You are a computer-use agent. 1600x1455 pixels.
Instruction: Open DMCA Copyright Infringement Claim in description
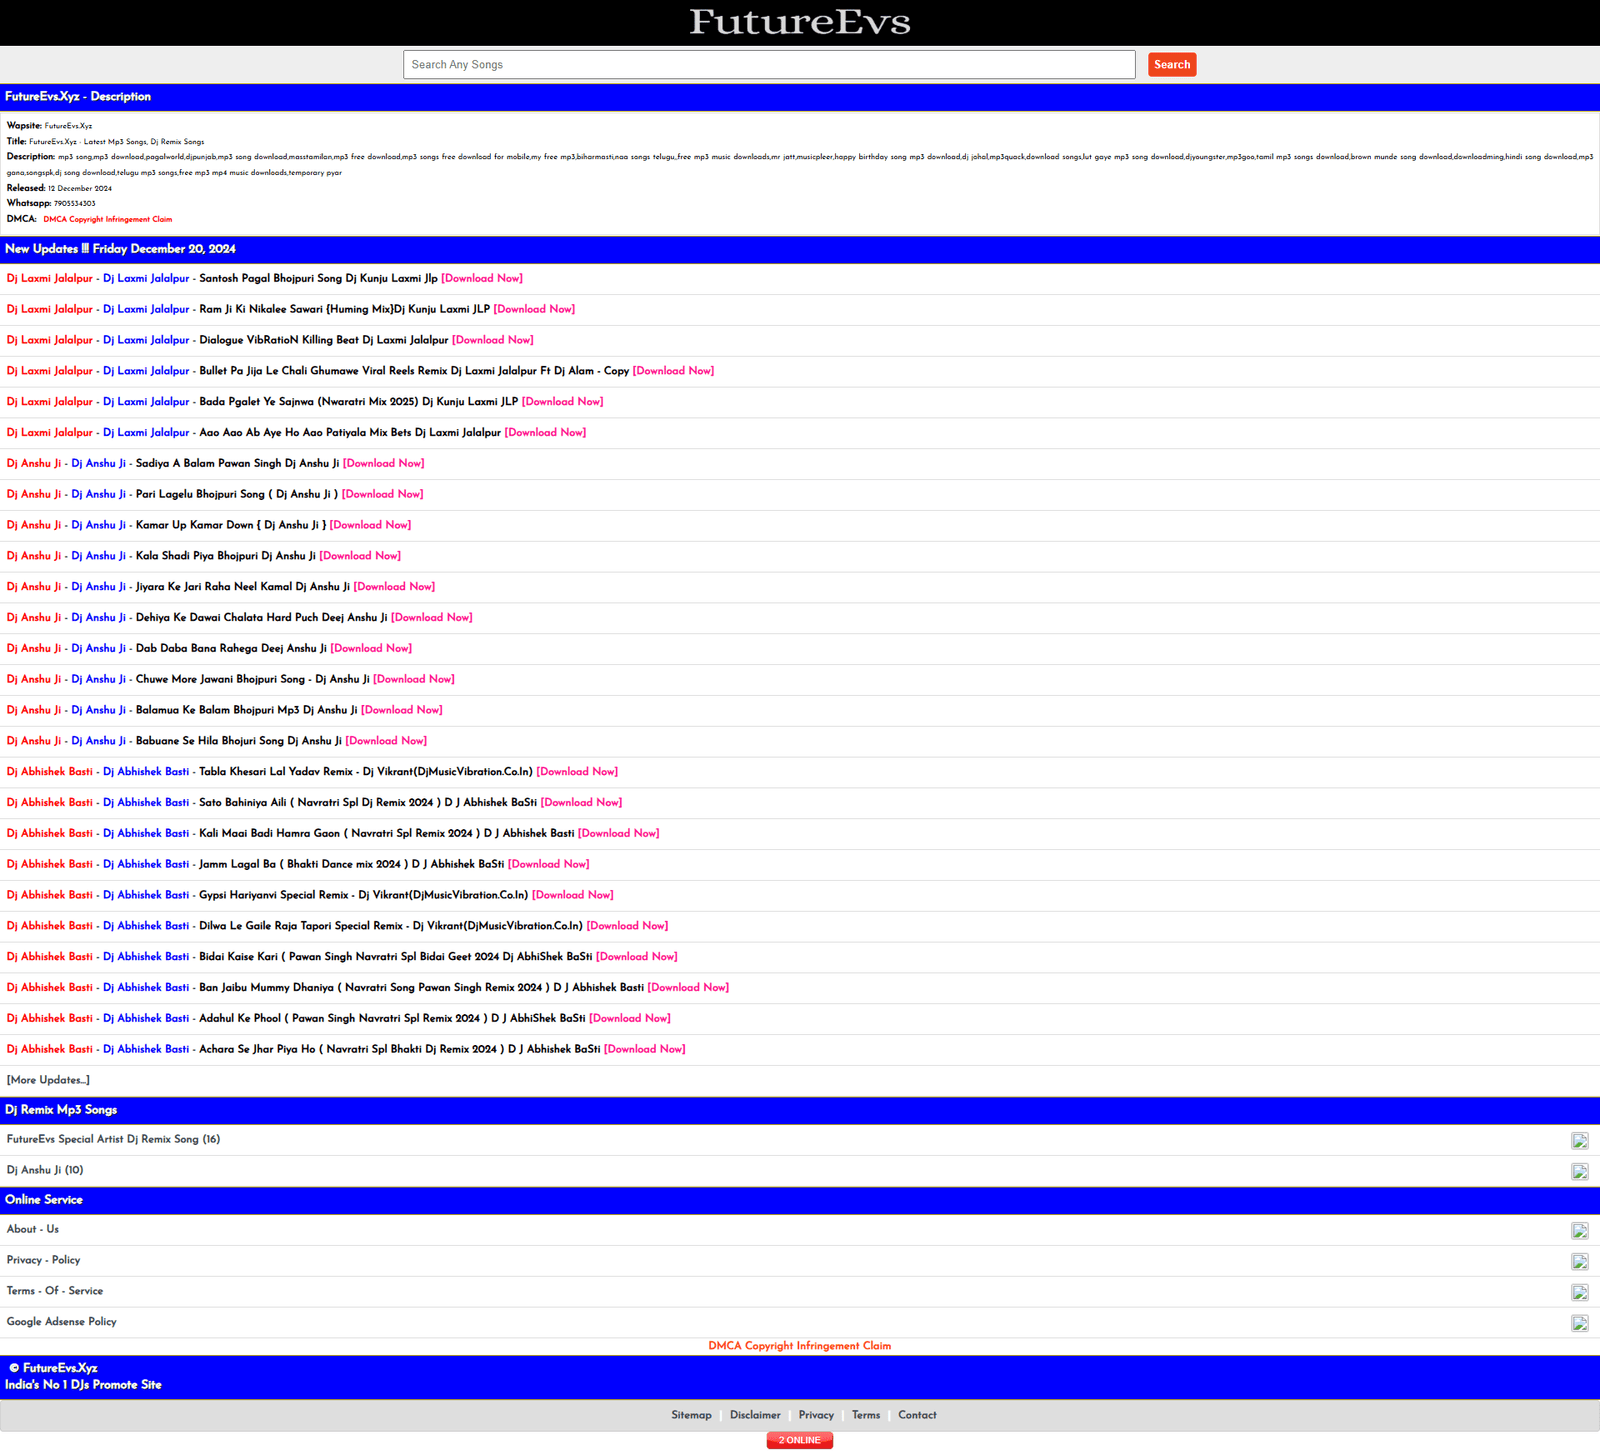pos(107,219)
